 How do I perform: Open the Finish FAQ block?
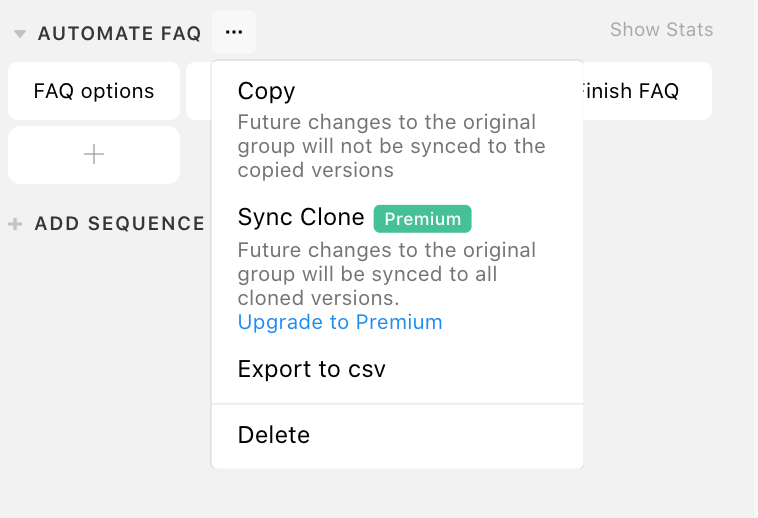(x=647, y=91)
